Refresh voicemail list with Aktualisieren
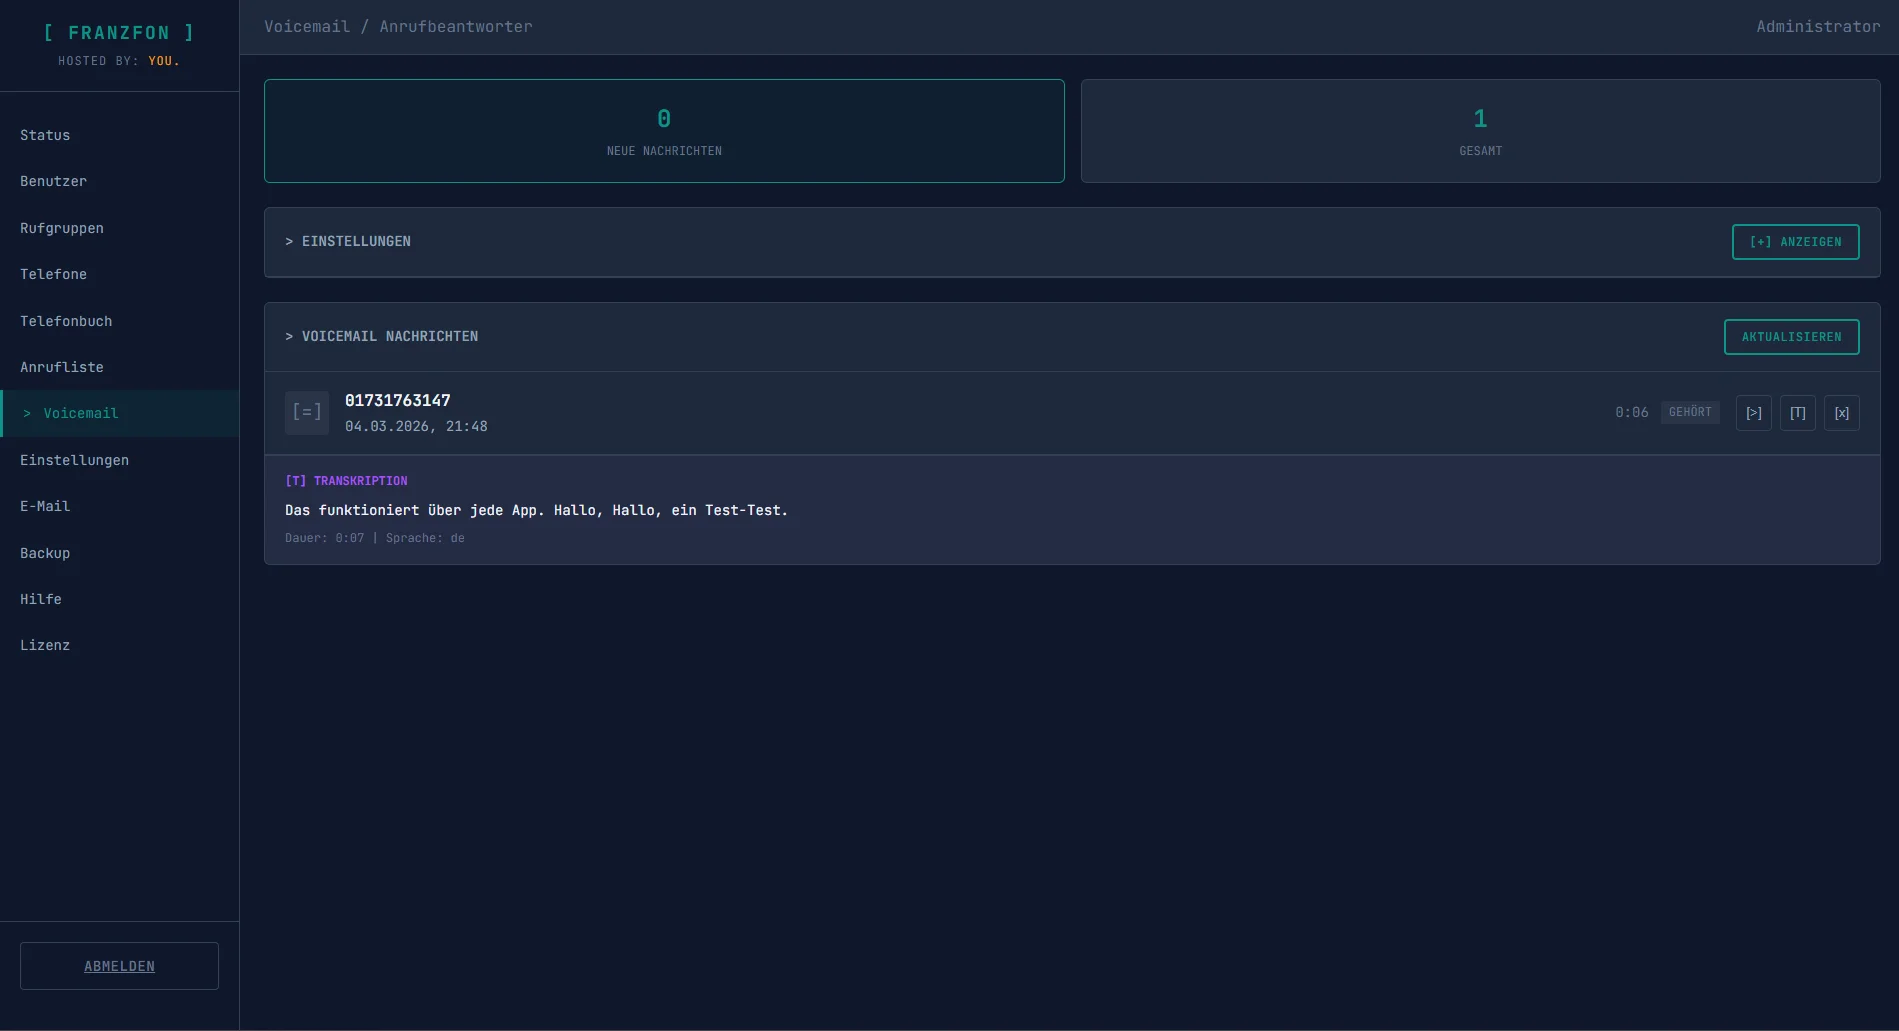 [x=1791, y=337]
